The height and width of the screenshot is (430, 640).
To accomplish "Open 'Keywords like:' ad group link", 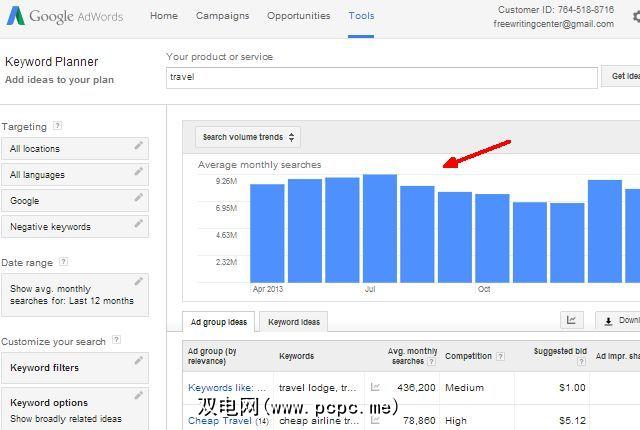I will pos(227,388).
